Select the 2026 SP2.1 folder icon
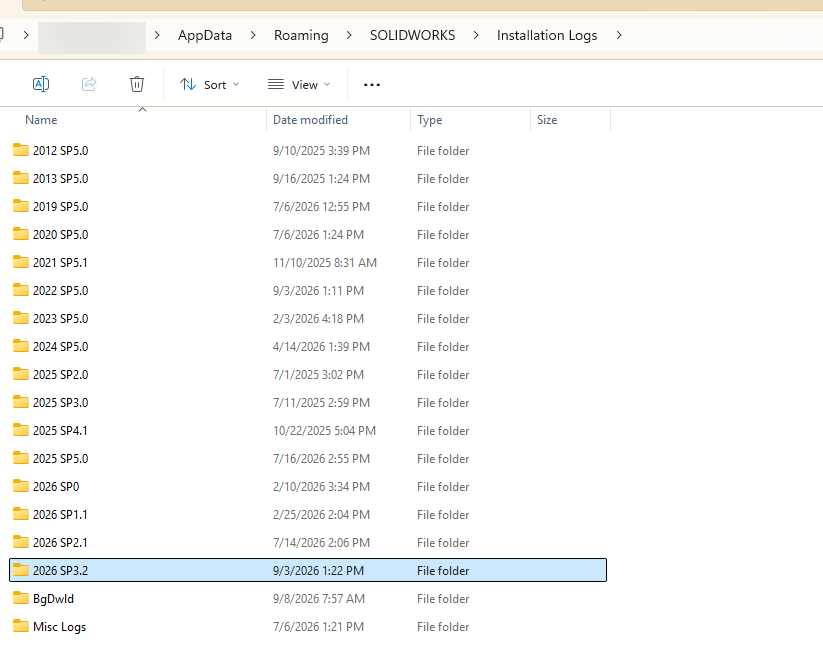 click(21, 542)
